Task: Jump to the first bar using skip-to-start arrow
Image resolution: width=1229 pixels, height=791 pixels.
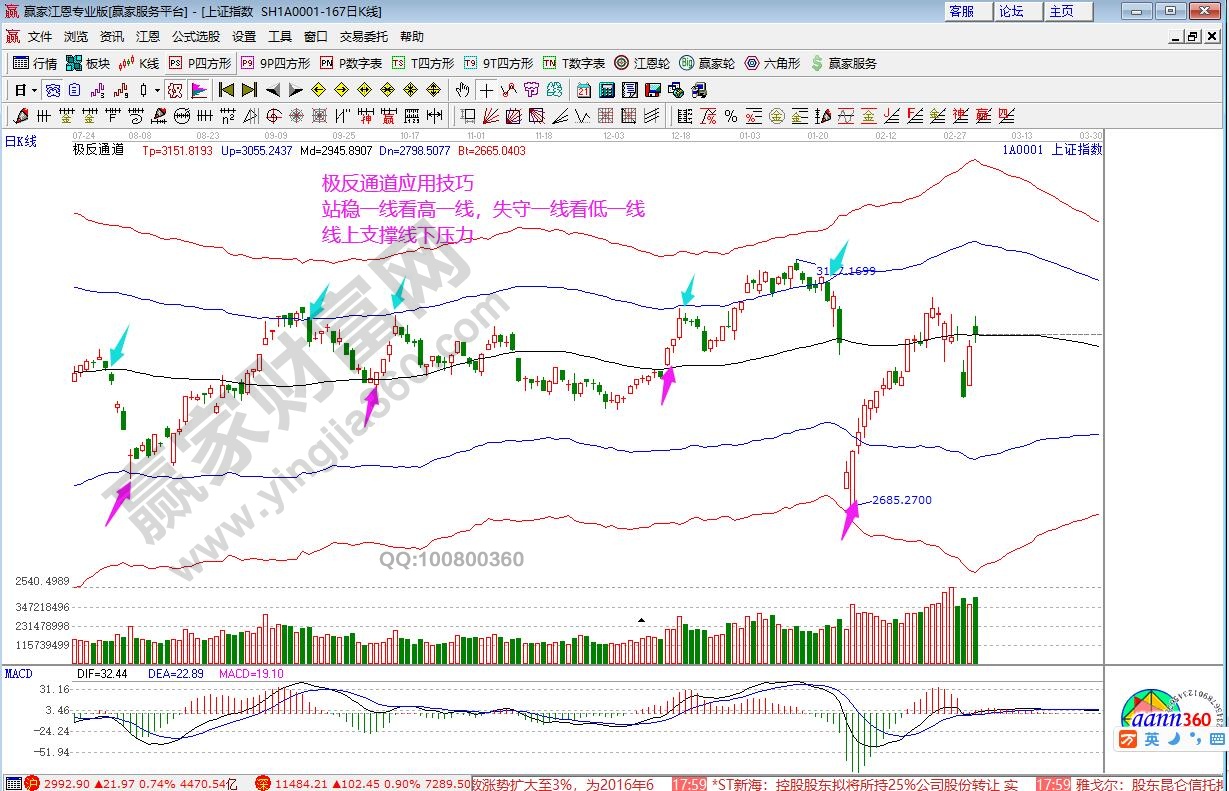Action: (226, 90)
